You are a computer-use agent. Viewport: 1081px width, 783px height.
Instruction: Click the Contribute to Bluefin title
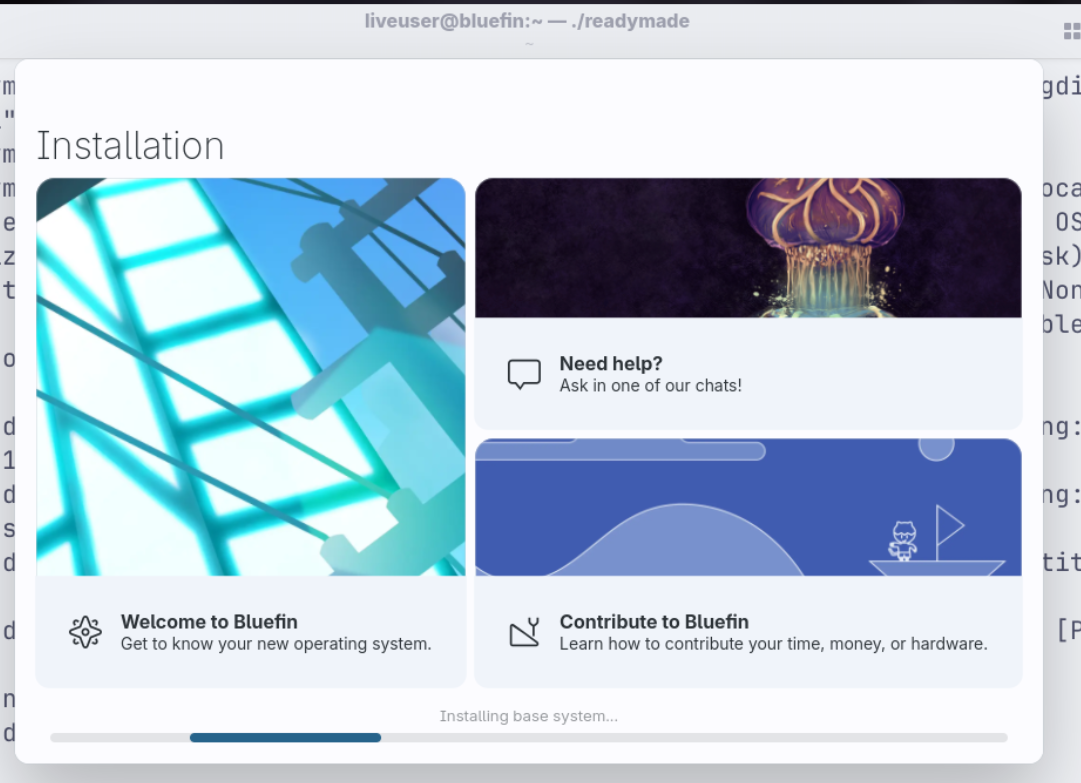(x=654, y=622)
